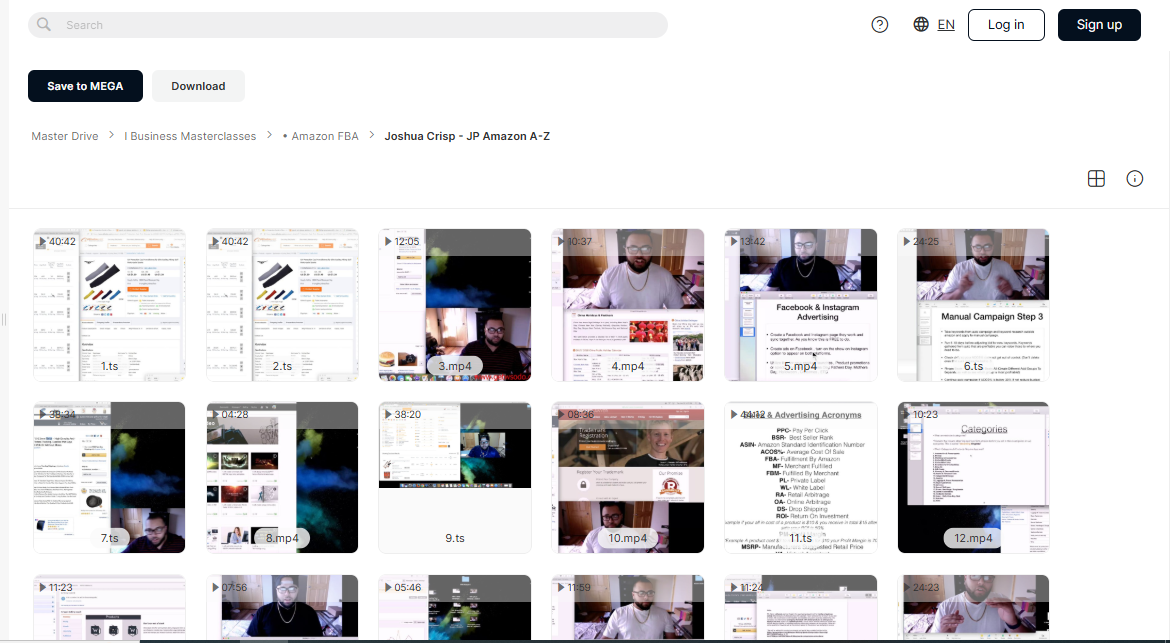Viewport: 1170px width, 643px height.
Task: Switch to grid view layout icon
Action: pyautogui.click(x=1096, y=178)
